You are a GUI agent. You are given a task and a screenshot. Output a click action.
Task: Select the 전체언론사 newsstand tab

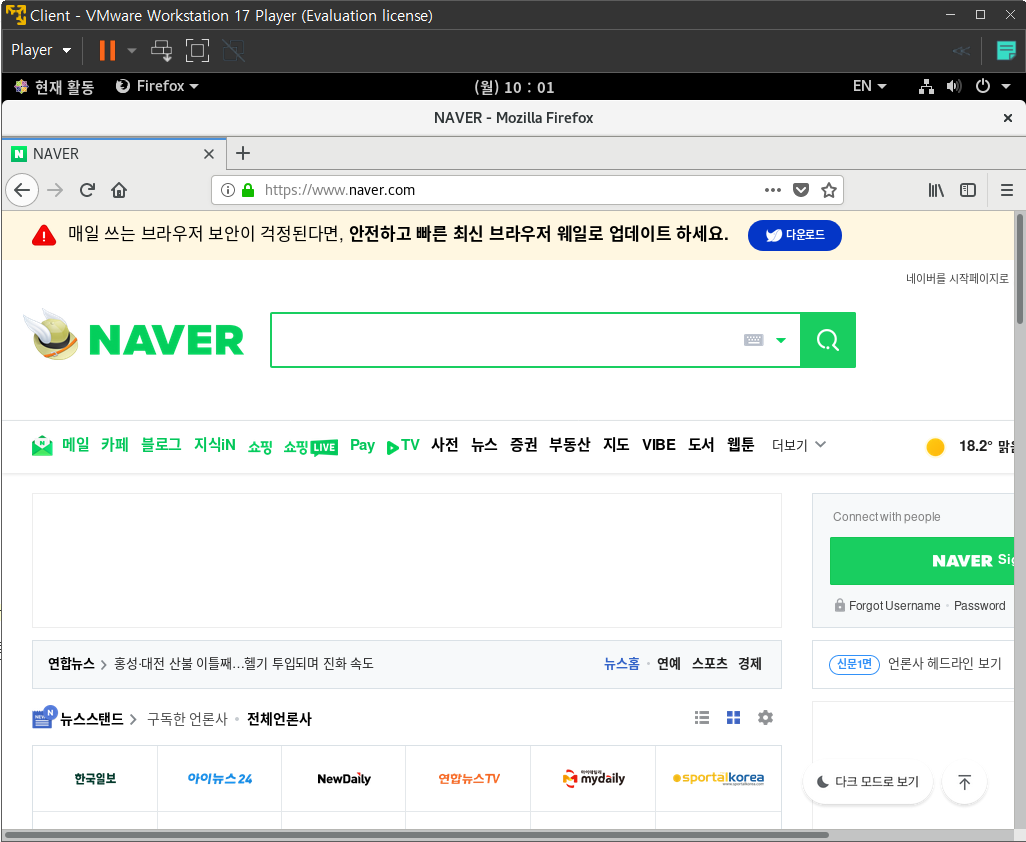pyautogui.click(x=279, y=719)
